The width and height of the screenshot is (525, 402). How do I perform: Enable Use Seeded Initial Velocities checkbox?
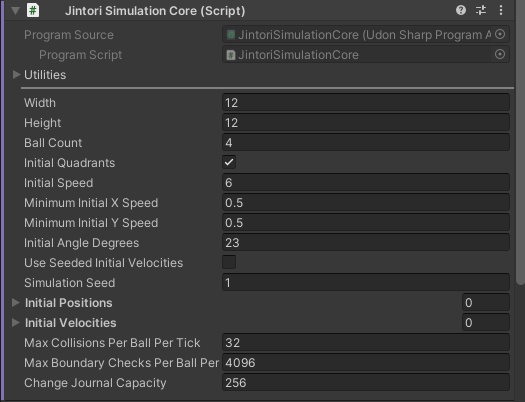click(x=229, y=262)
